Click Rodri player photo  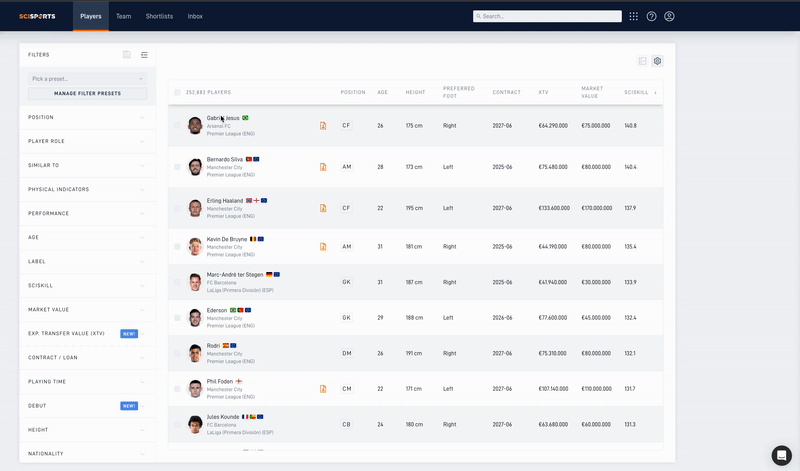[195, 353]
